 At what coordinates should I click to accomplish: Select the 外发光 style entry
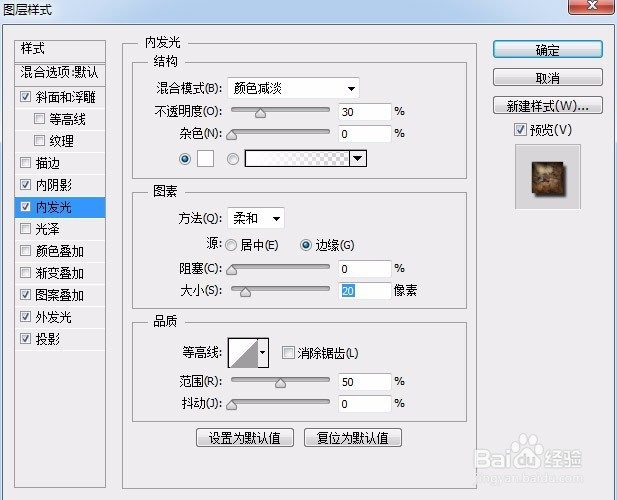[60, 317]
